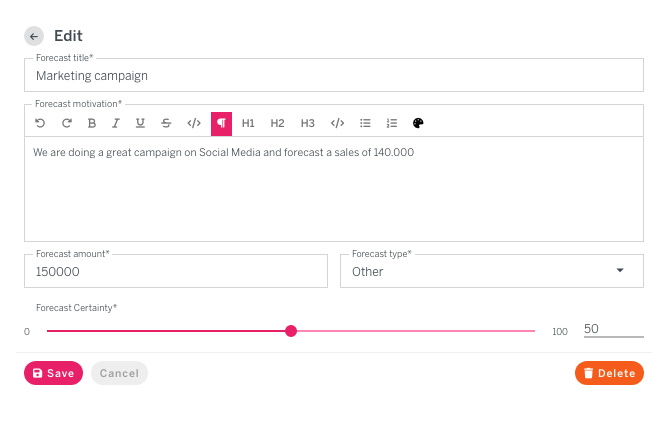Image resolution: width=668 pixels, height=424 pixels.
Task: Toggle underline formatting
Action: point(140,123)
